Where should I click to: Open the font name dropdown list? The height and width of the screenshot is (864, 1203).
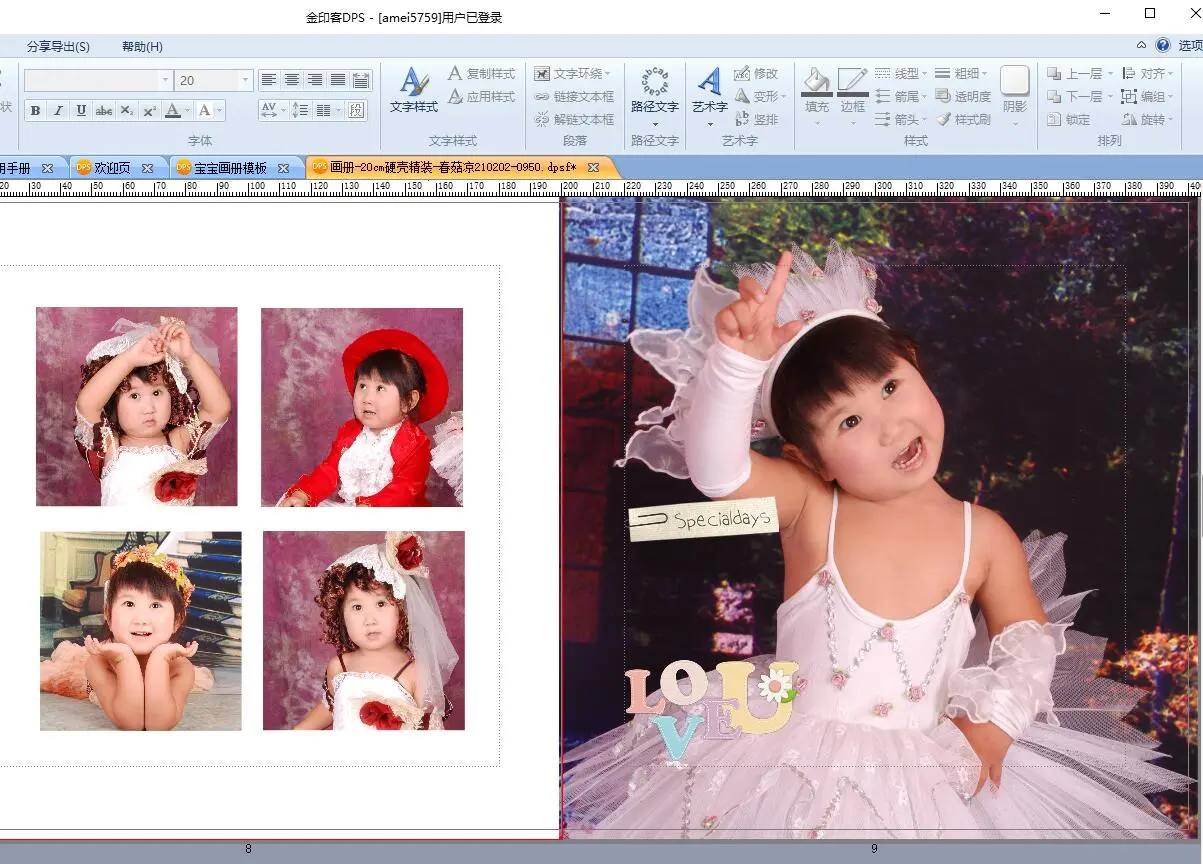tap(165, 80)
